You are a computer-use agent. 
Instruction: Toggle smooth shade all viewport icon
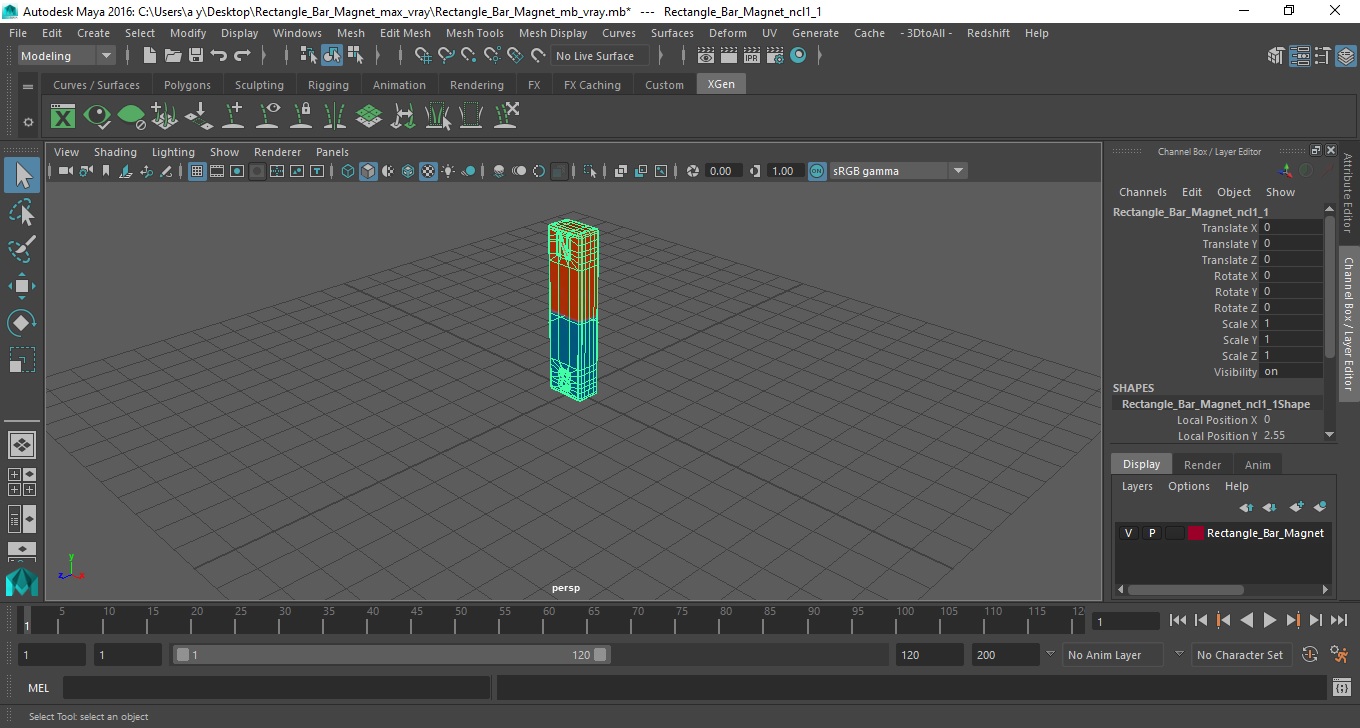pyautogui.click(x=368, y=171)
